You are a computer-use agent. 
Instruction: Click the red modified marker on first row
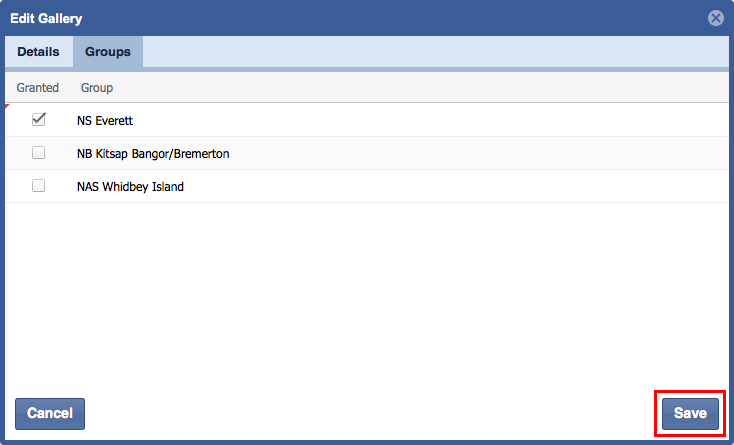pyautogui.click(x=8, y=106)
